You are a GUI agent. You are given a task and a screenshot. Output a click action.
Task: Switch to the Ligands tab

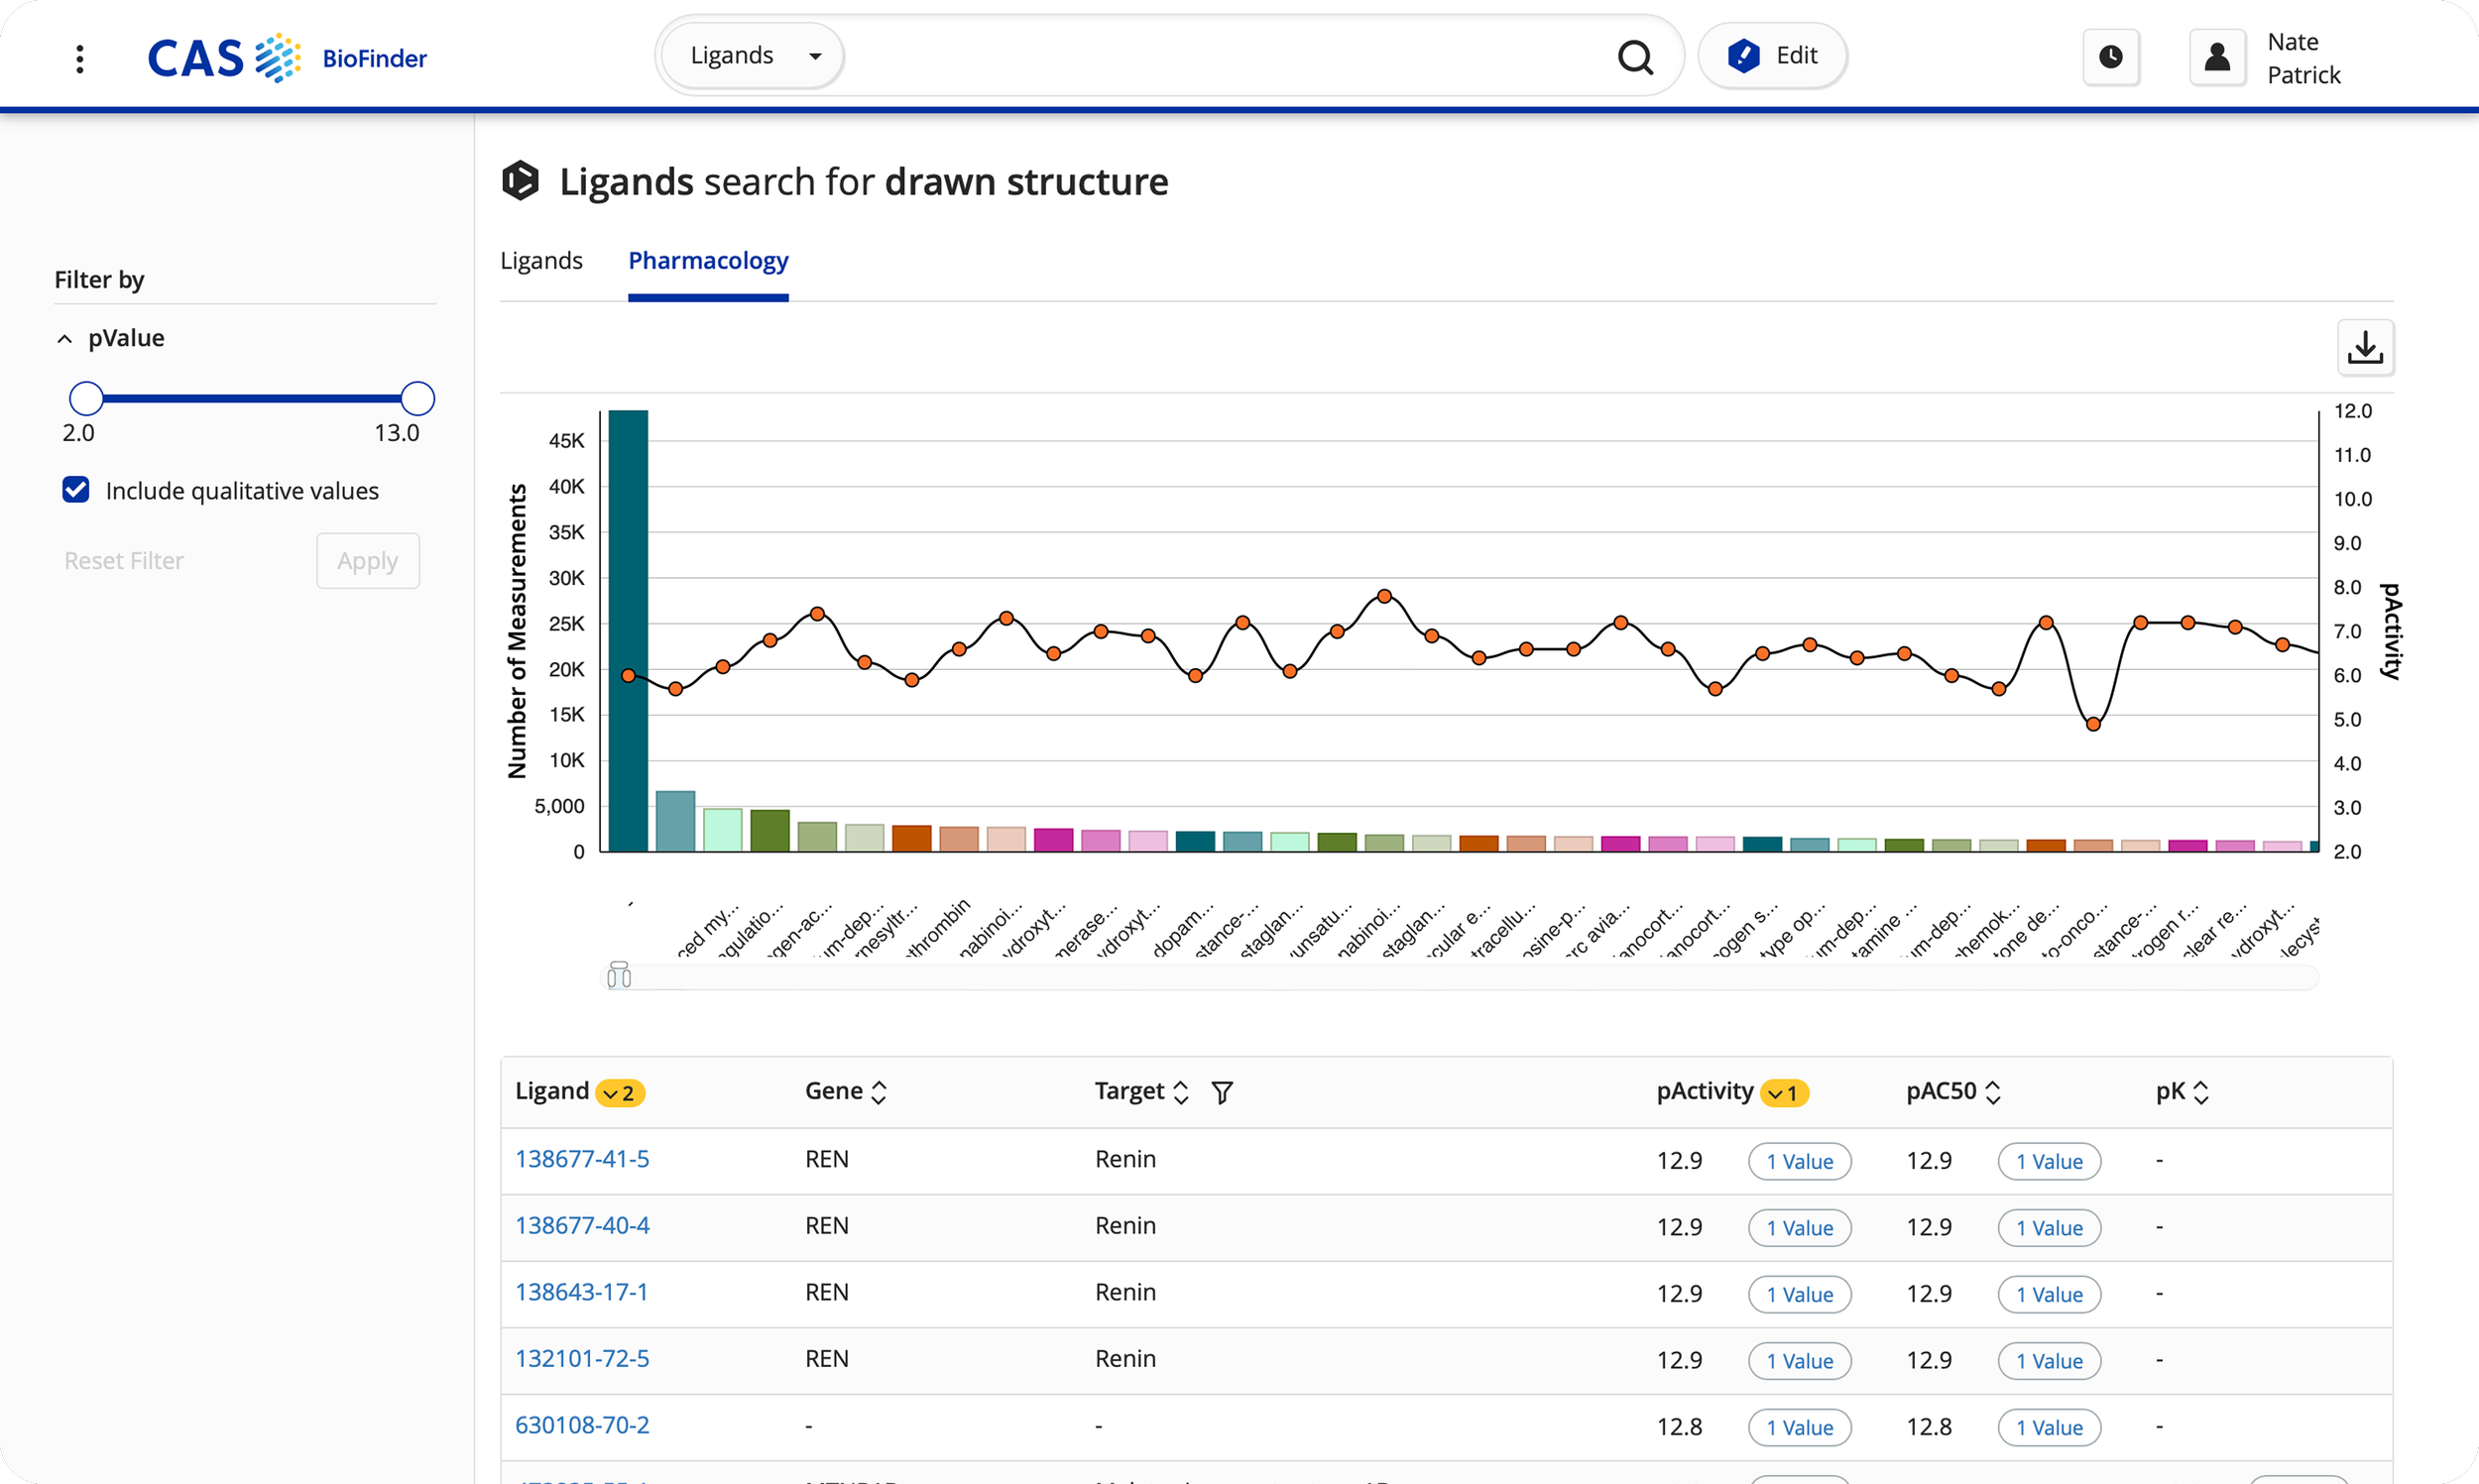click(x=541, y=261)
